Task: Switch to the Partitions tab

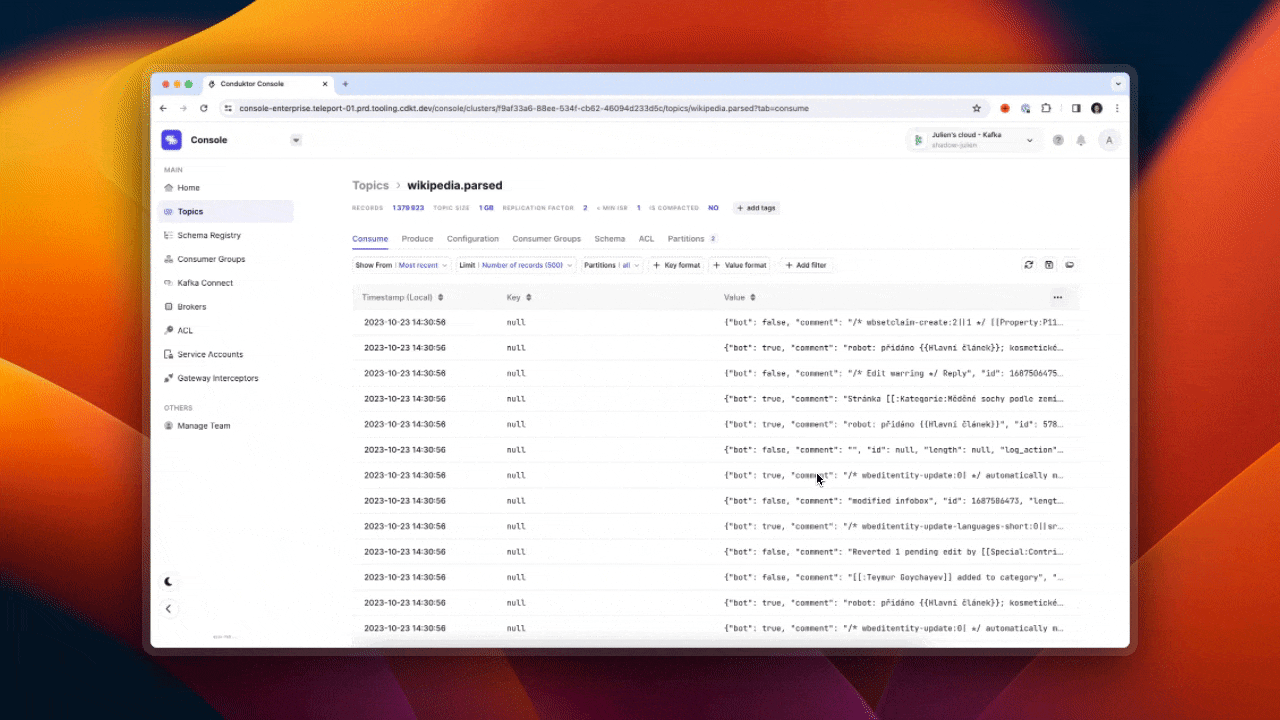Action: click(x=692, y=239)
